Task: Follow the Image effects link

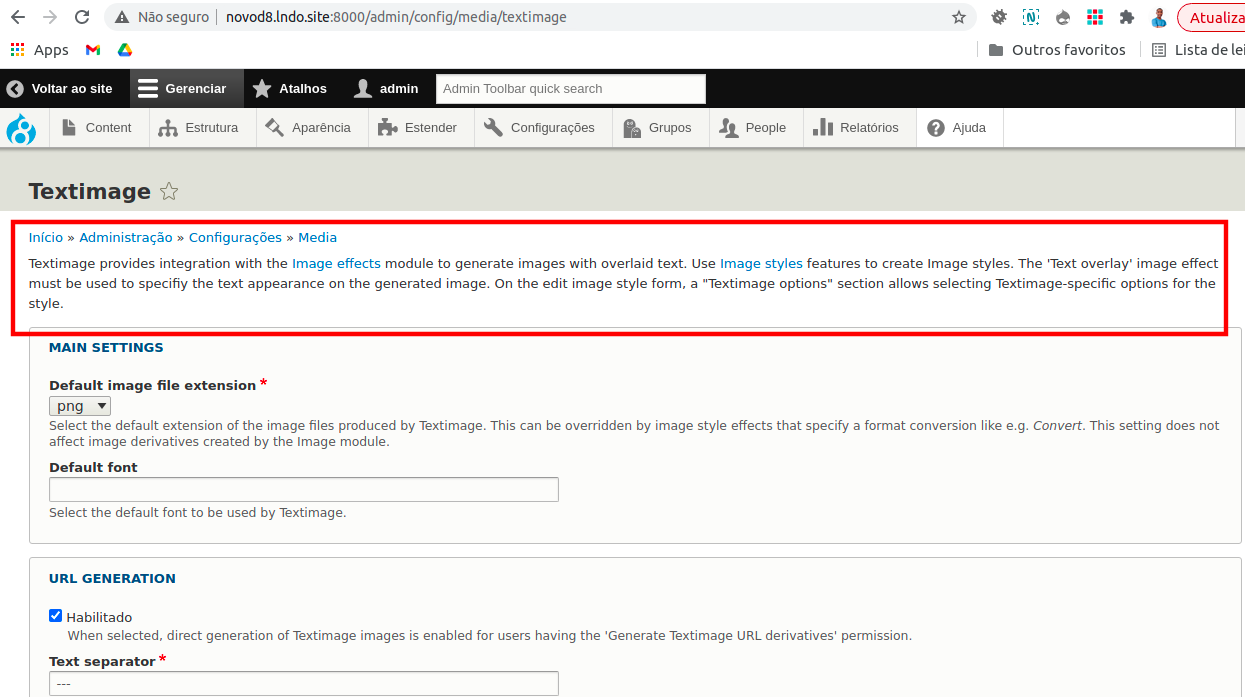Action: click(336, 264)
